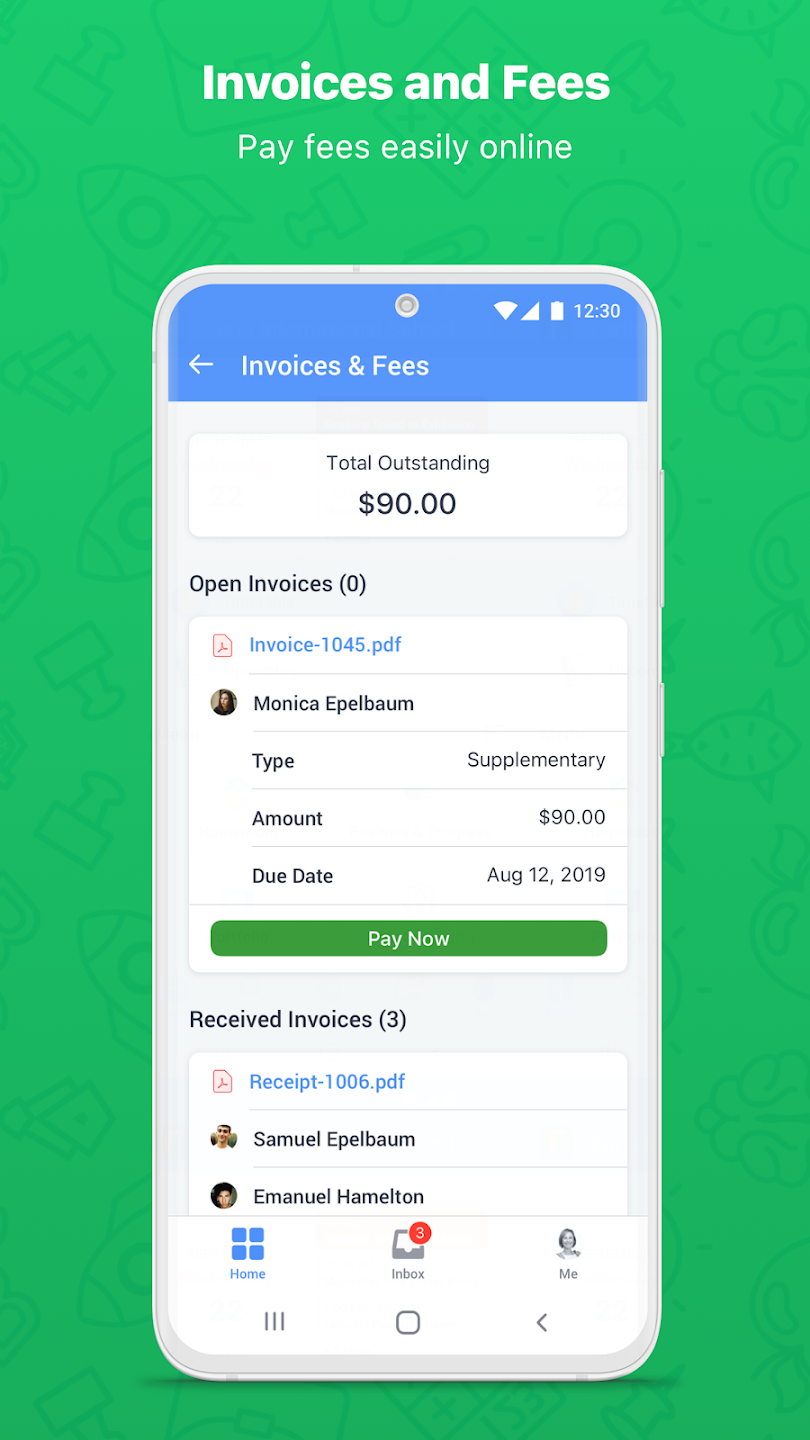Tap Samuel Epelbaum's avatar
The height and width of the screenshot is (1440, 810).
pyautogui.click(x=224, y=1138)
